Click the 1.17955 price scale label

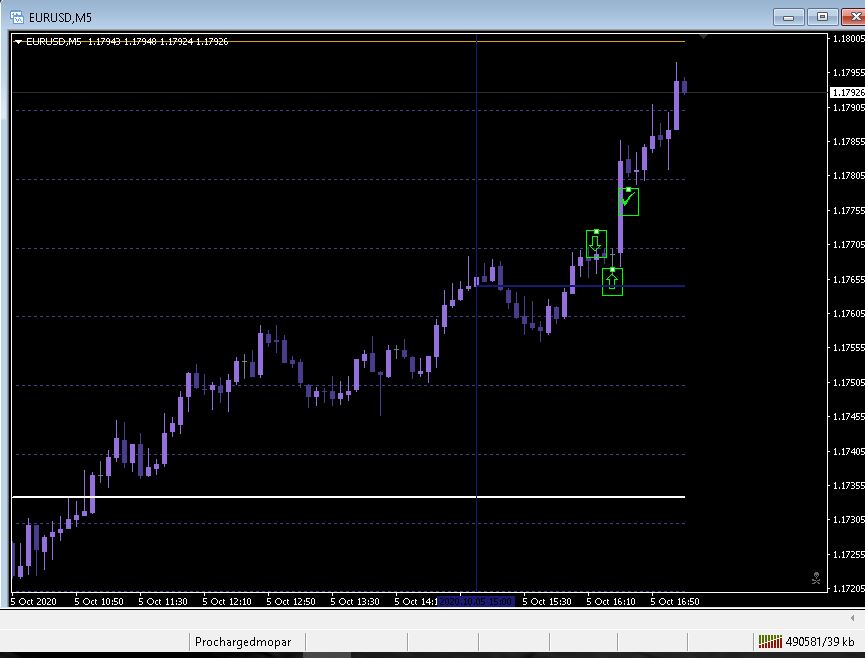click(x=848, y=72)
